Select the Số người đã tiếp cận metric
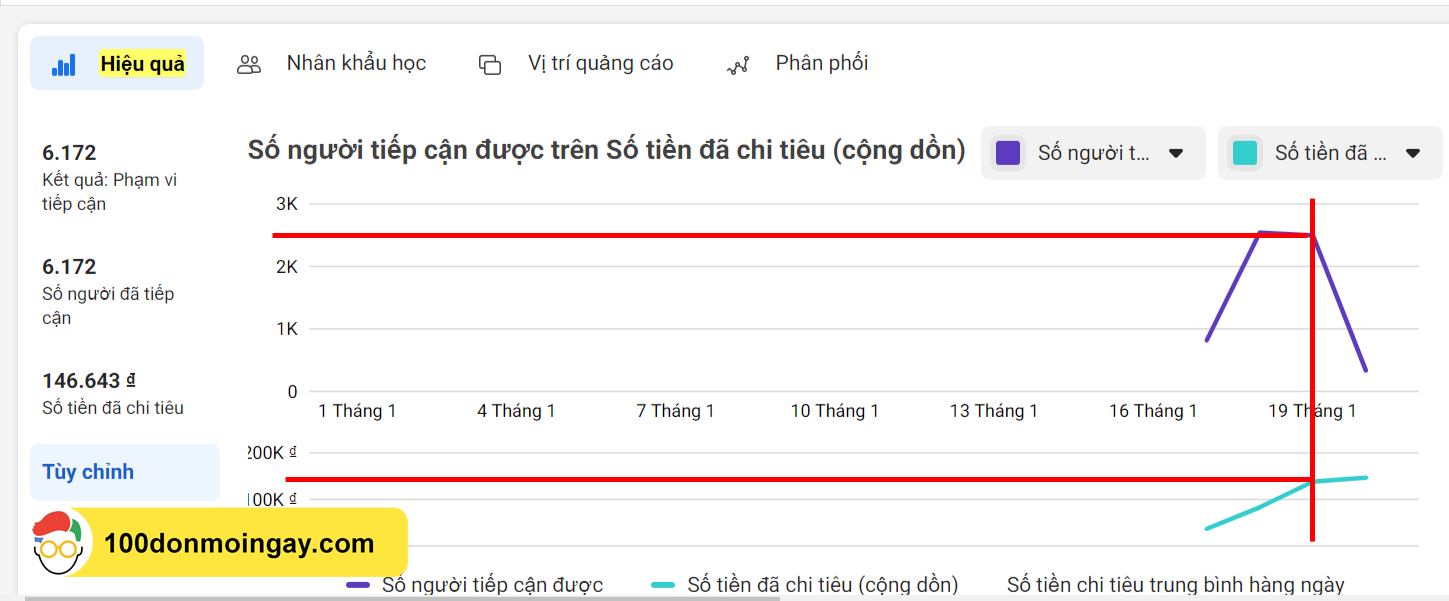Screen dimensions: 1449x601 [110, 292]
